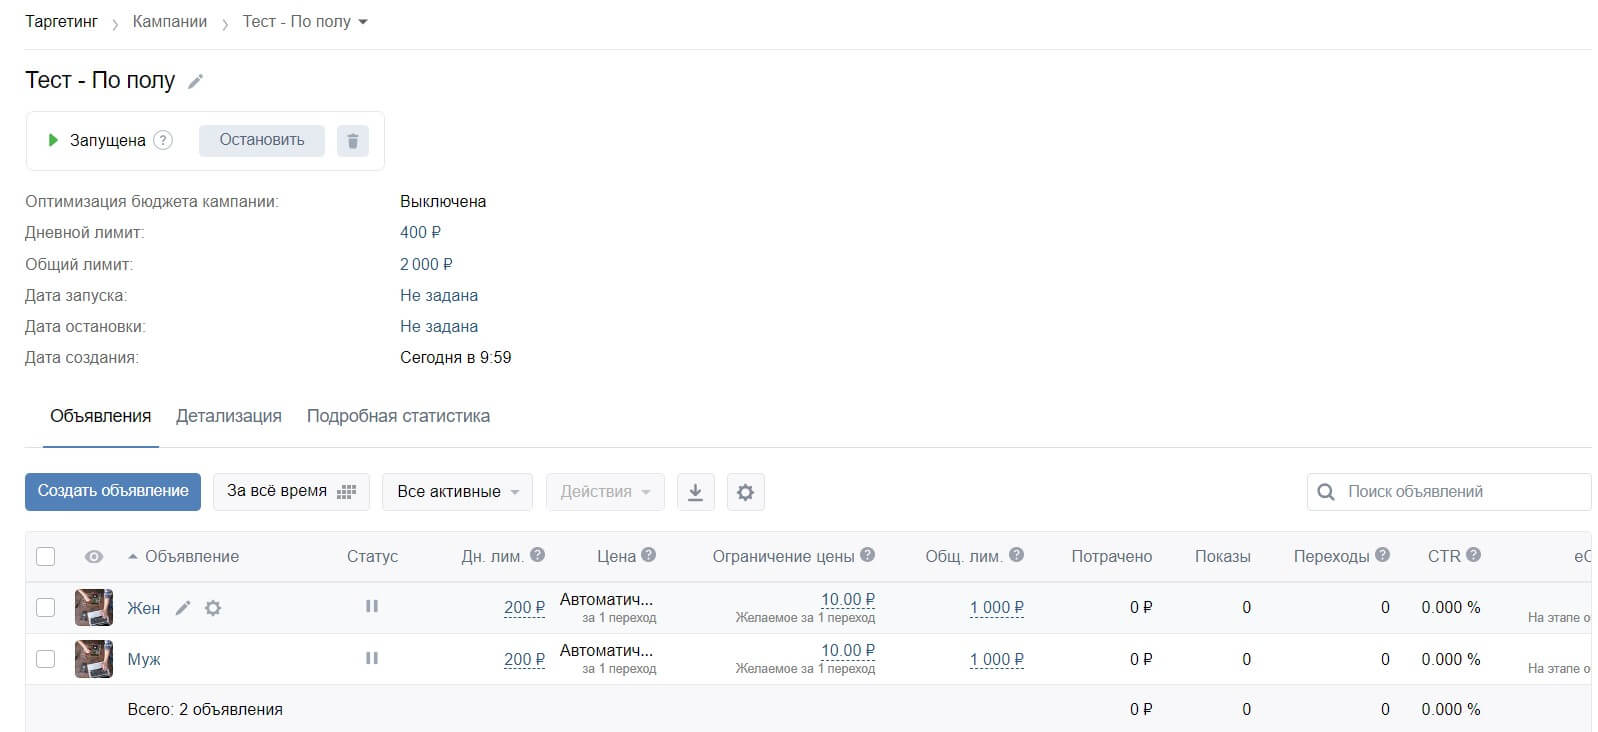Image resolution: width=1598 pixels, height=732 pixels.
Task: Open the Муж ad thumbnail image
Action: tap(94, 660)
